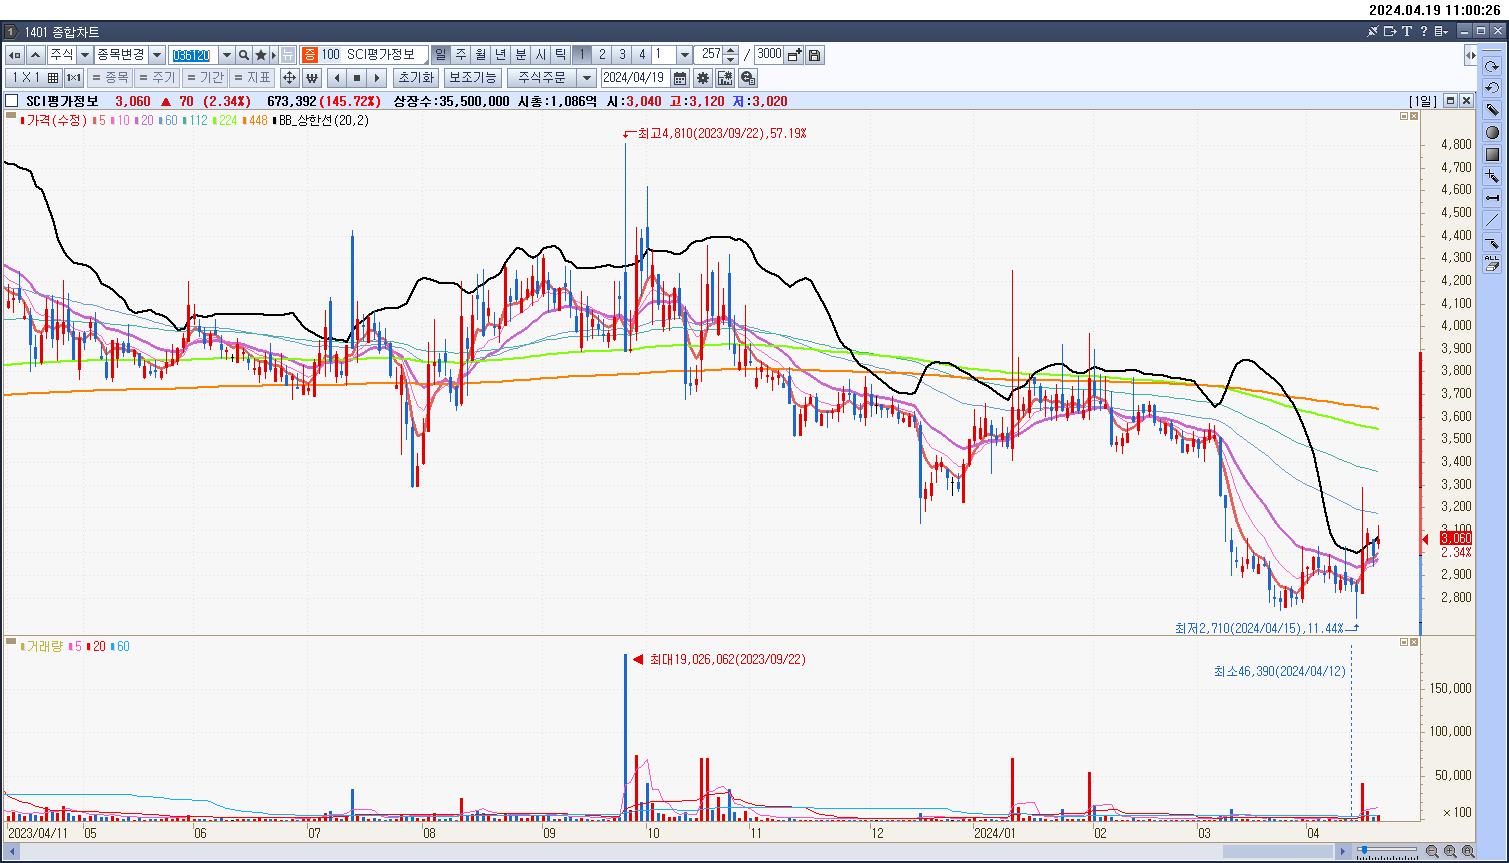Screen dimensions: 1509x863
Task: Click the export arrow icon in title bar
Action: pos(1390,31)
